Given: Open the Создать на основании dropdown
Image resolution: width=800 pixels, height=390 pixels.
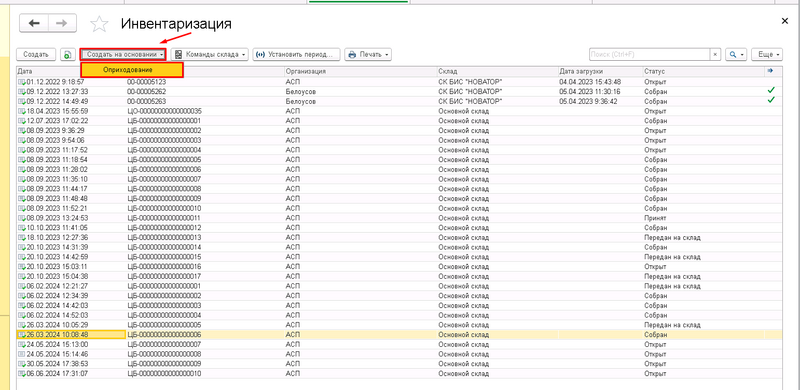Looking at the screenshot, I should click(123, 54).
